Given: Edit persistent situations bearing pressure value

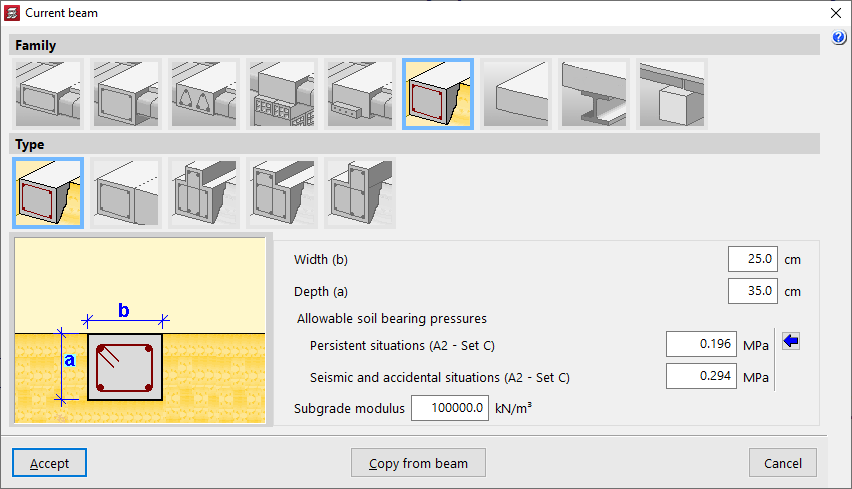Looking at the screenshot, I should tap(701, 344).
